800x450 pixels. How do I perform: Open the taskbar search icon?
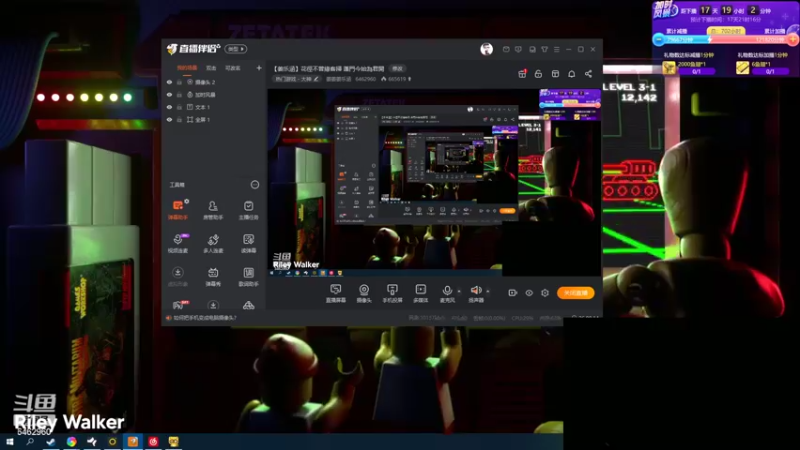30,442
